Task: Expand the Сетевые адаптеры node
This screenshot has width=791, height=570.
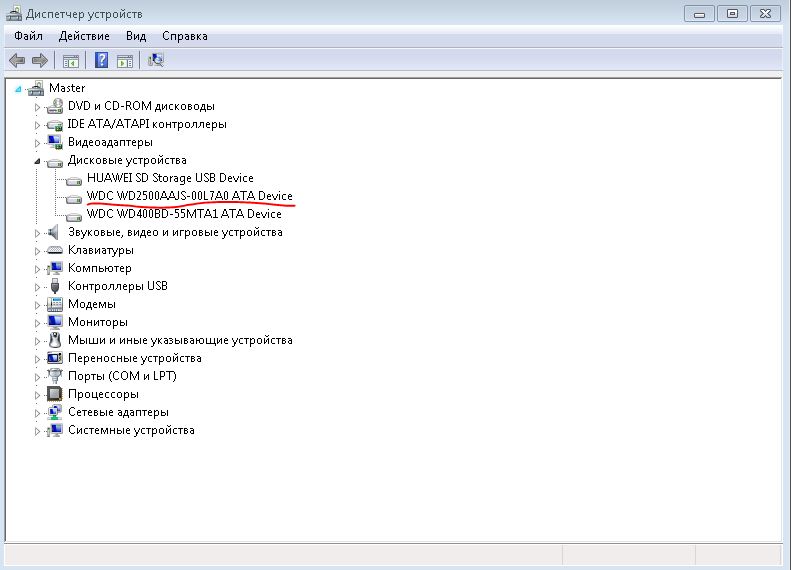Action: pos(37,413)
